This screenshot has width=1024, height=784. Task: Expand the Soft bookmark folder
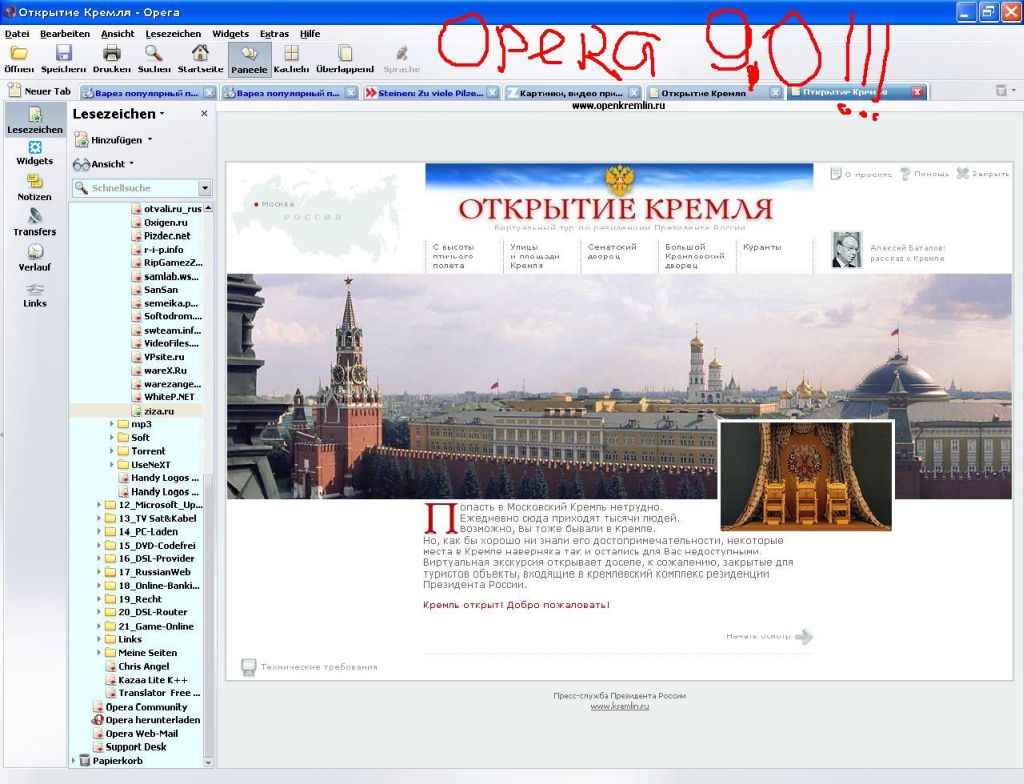[x=112, y=438]
